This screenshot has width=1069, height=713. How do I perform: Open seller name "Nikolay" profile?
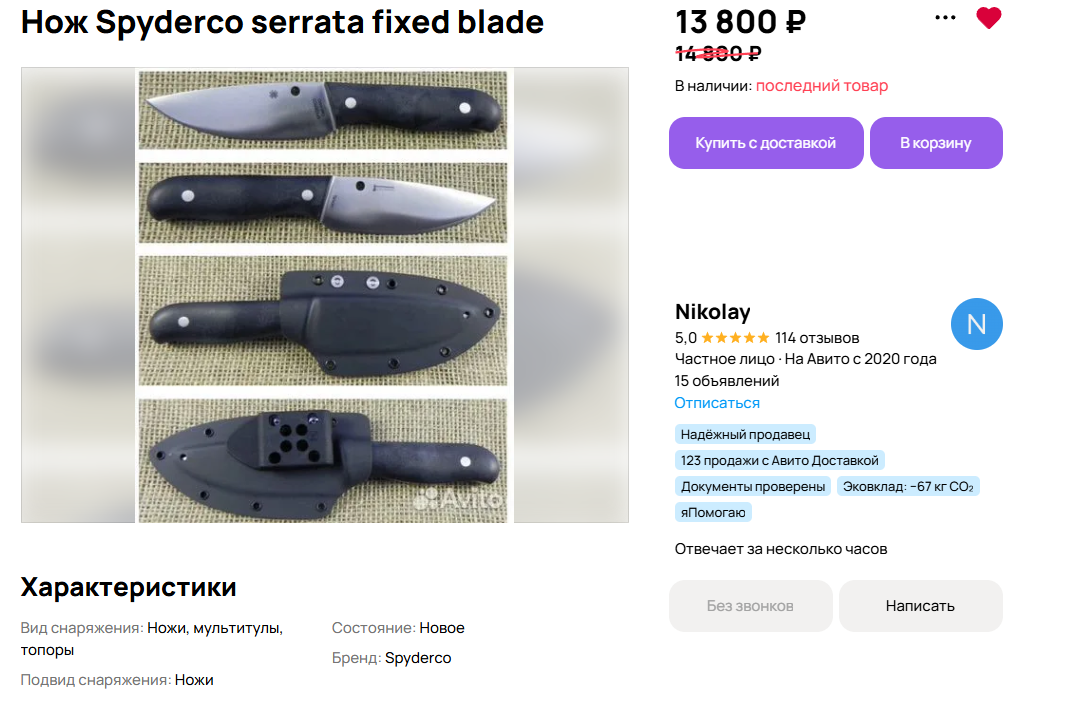tap(713, 311)
